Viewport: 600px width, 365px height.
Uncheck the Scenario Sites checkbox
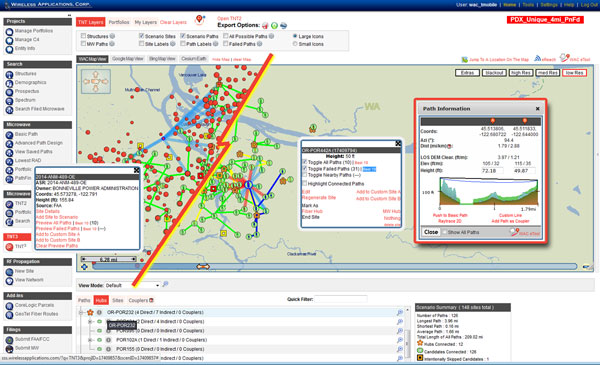[x=141, y=36]
